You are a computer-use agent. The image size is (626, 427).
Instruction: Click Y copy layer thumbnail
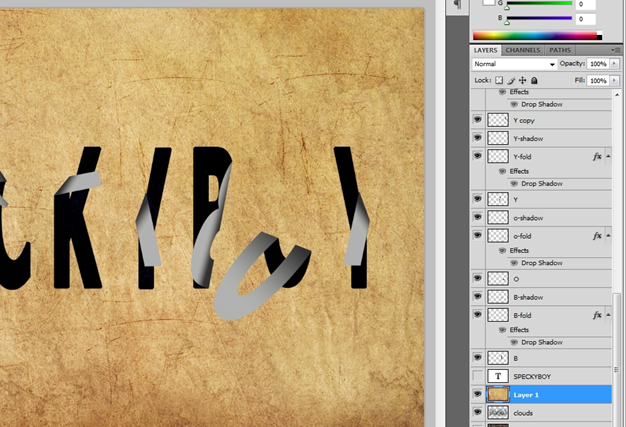pos(498,120)
